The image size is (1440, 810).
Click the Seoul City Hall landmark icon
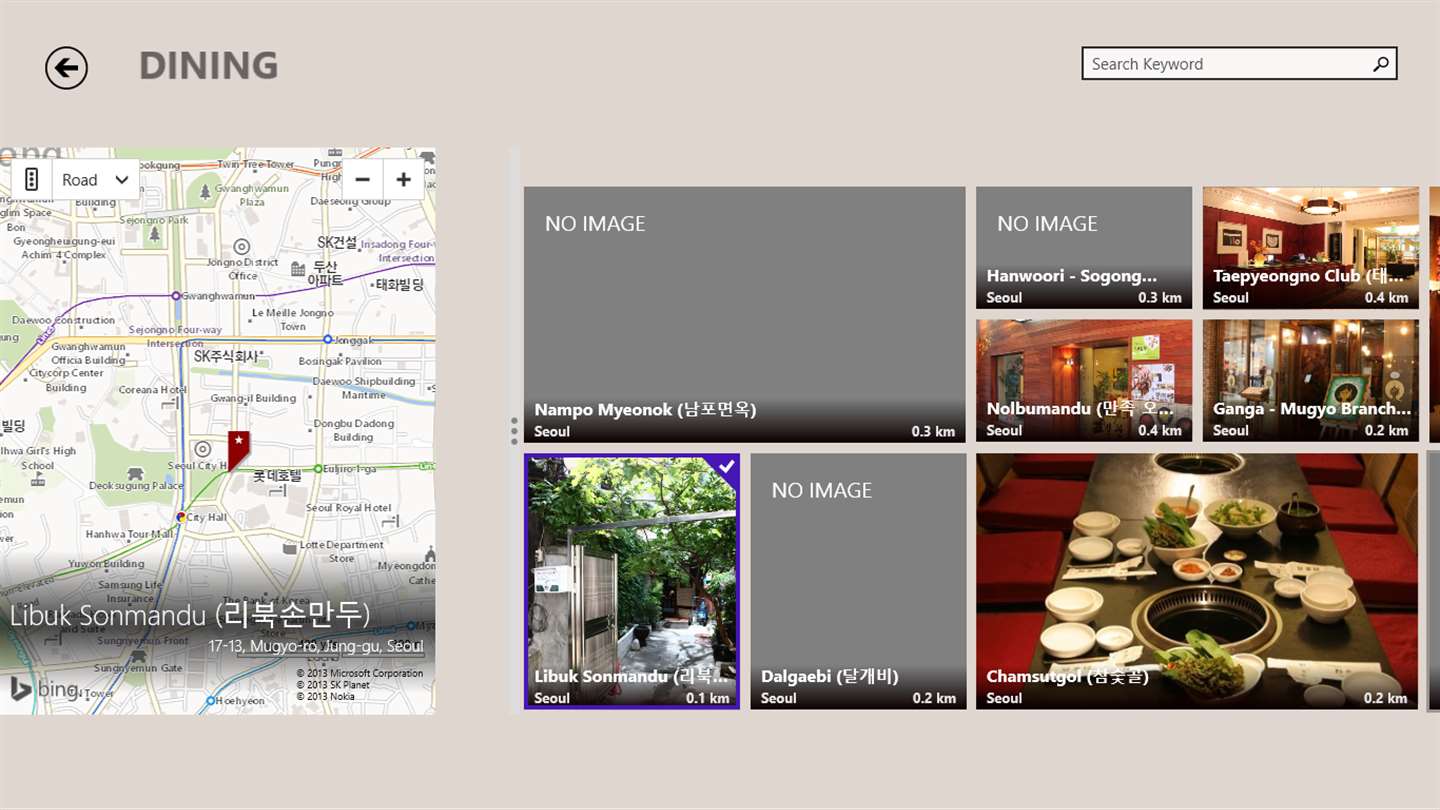pyautogui.click(x=203, y=449)
